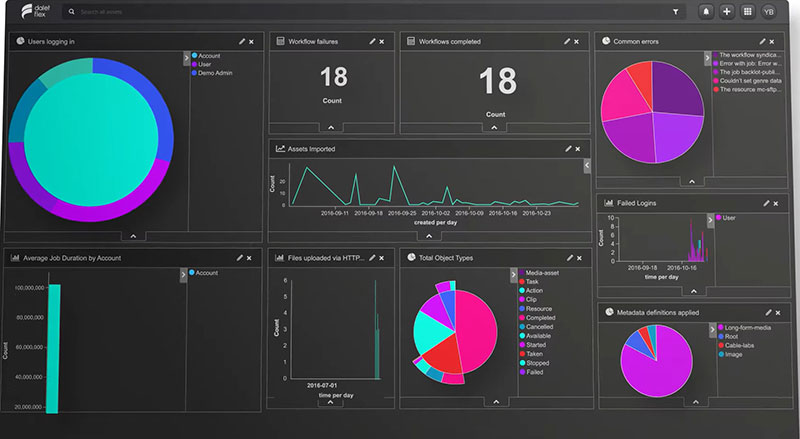Edit the Users logging in widget

click(x=242, y=41)
